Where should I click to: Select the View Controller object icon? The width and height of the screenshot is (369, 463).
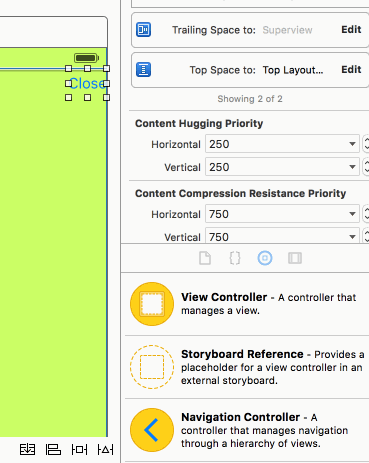152,304
